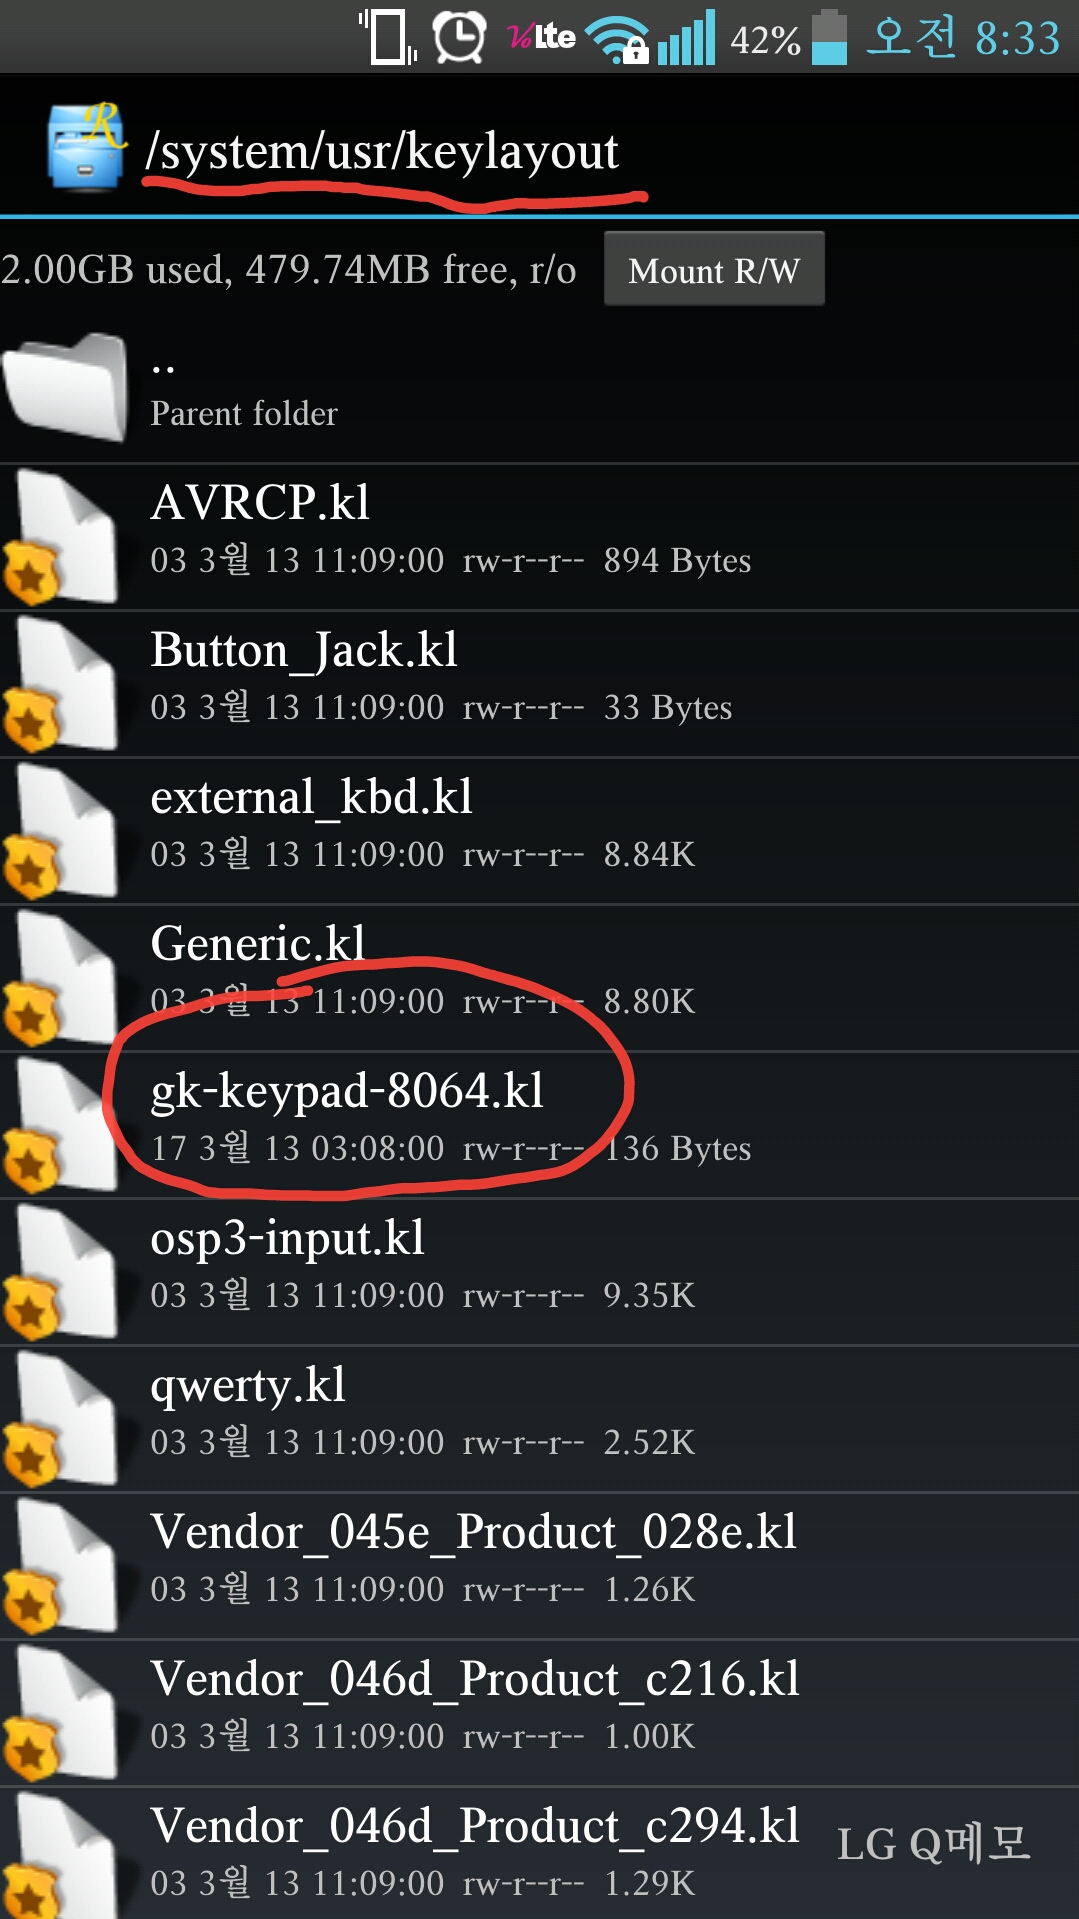Screen dimensions: 1079x1919
Task: Tap the external_kbd.kl file icon
Action: coord(60,831)
